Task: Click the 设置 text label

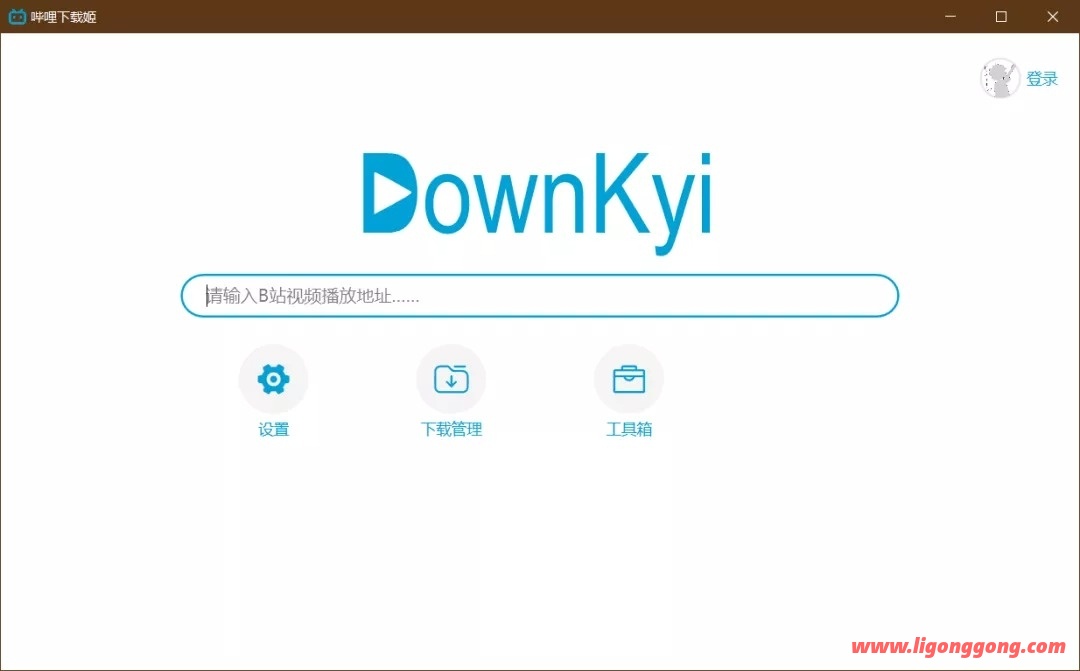Action: (x=273, y=430)
